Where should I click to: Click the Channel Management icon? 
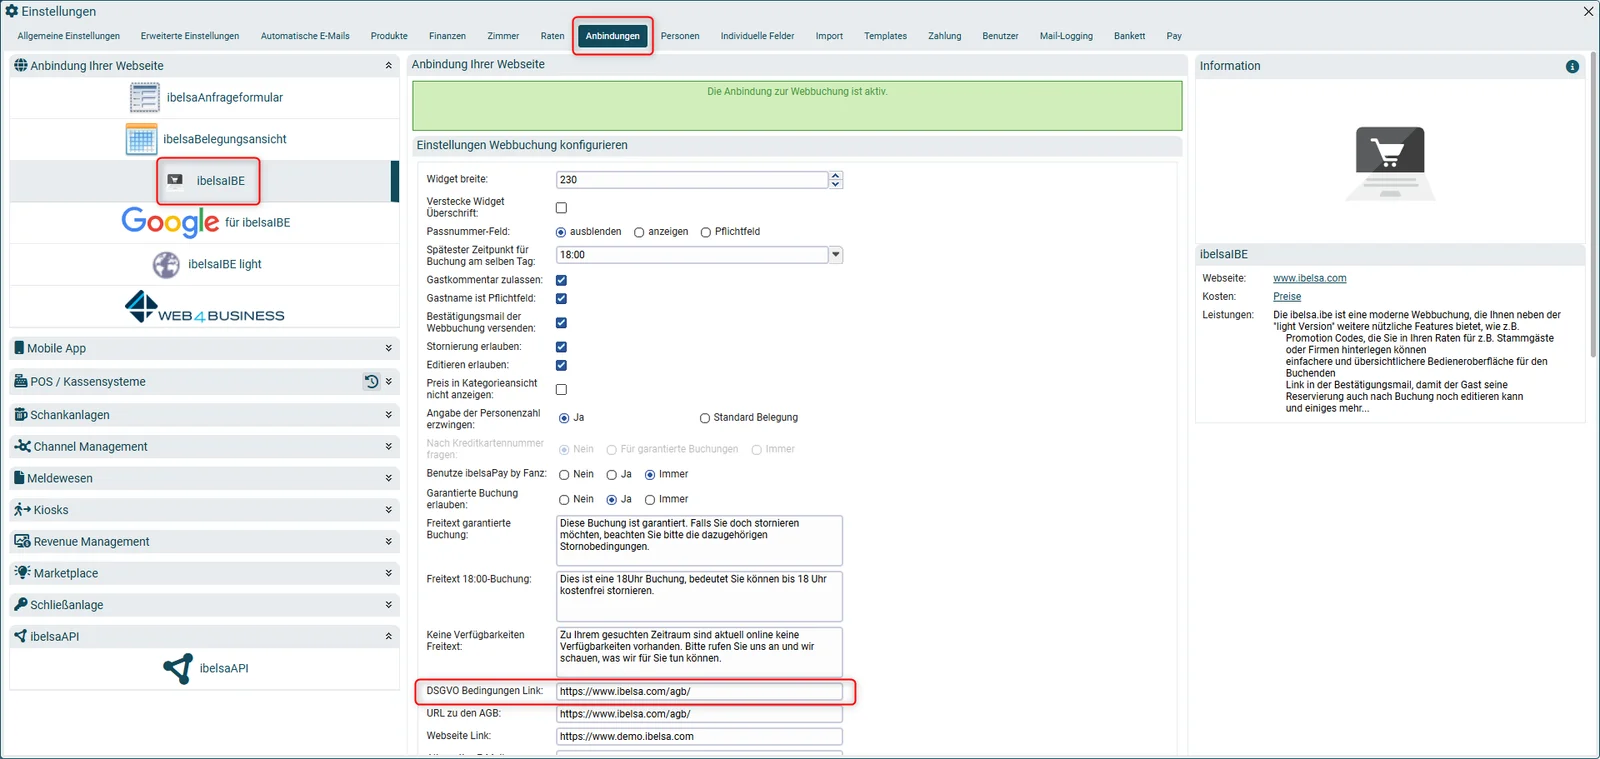(22, 446)
